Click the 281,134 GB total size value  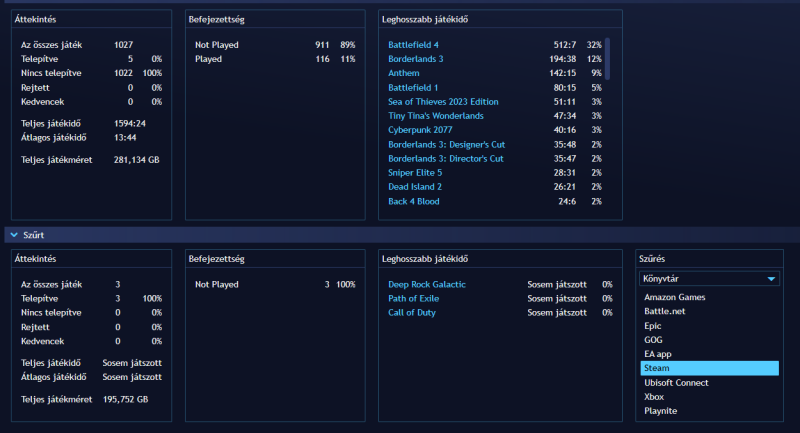click(x=136, y=160)
